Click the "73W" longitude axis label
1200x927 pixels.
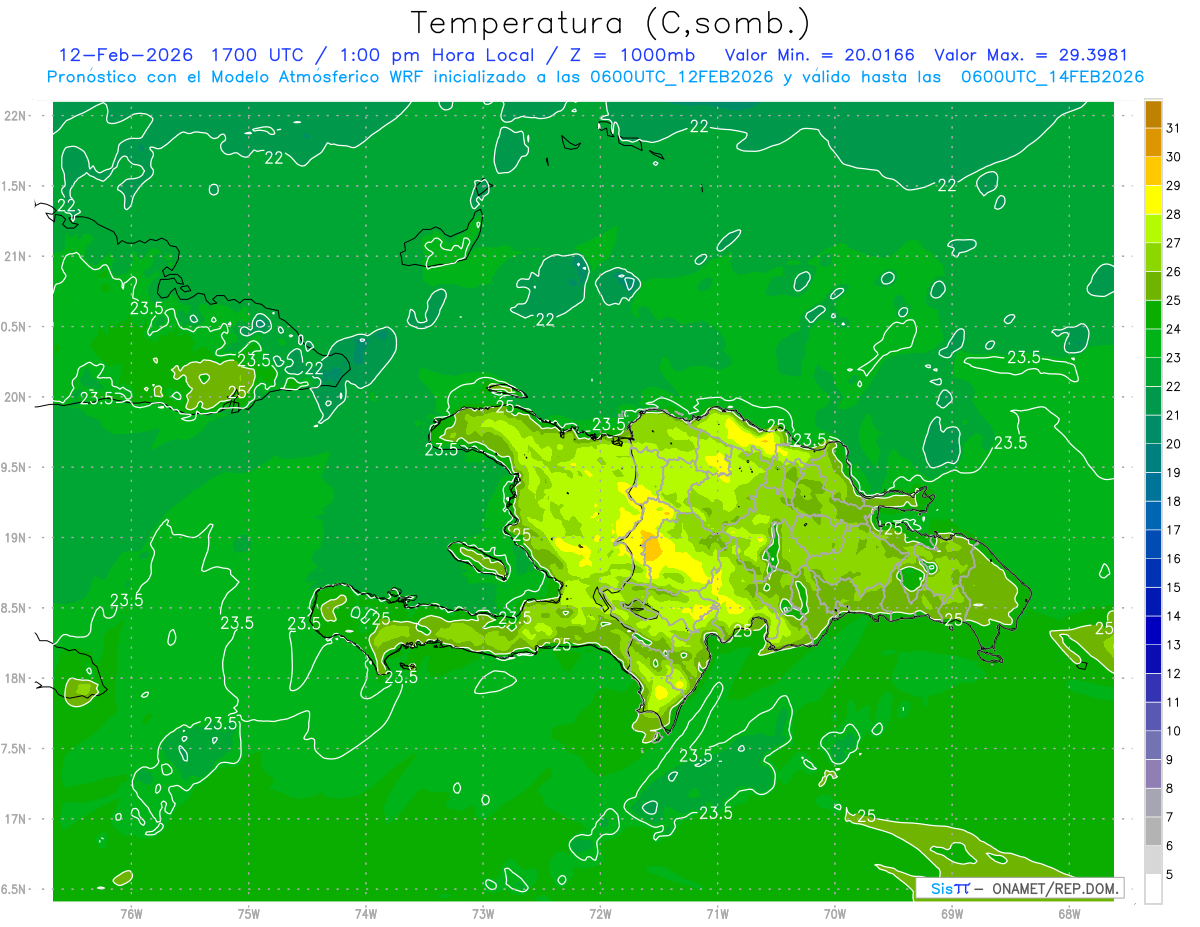(483, 913)
